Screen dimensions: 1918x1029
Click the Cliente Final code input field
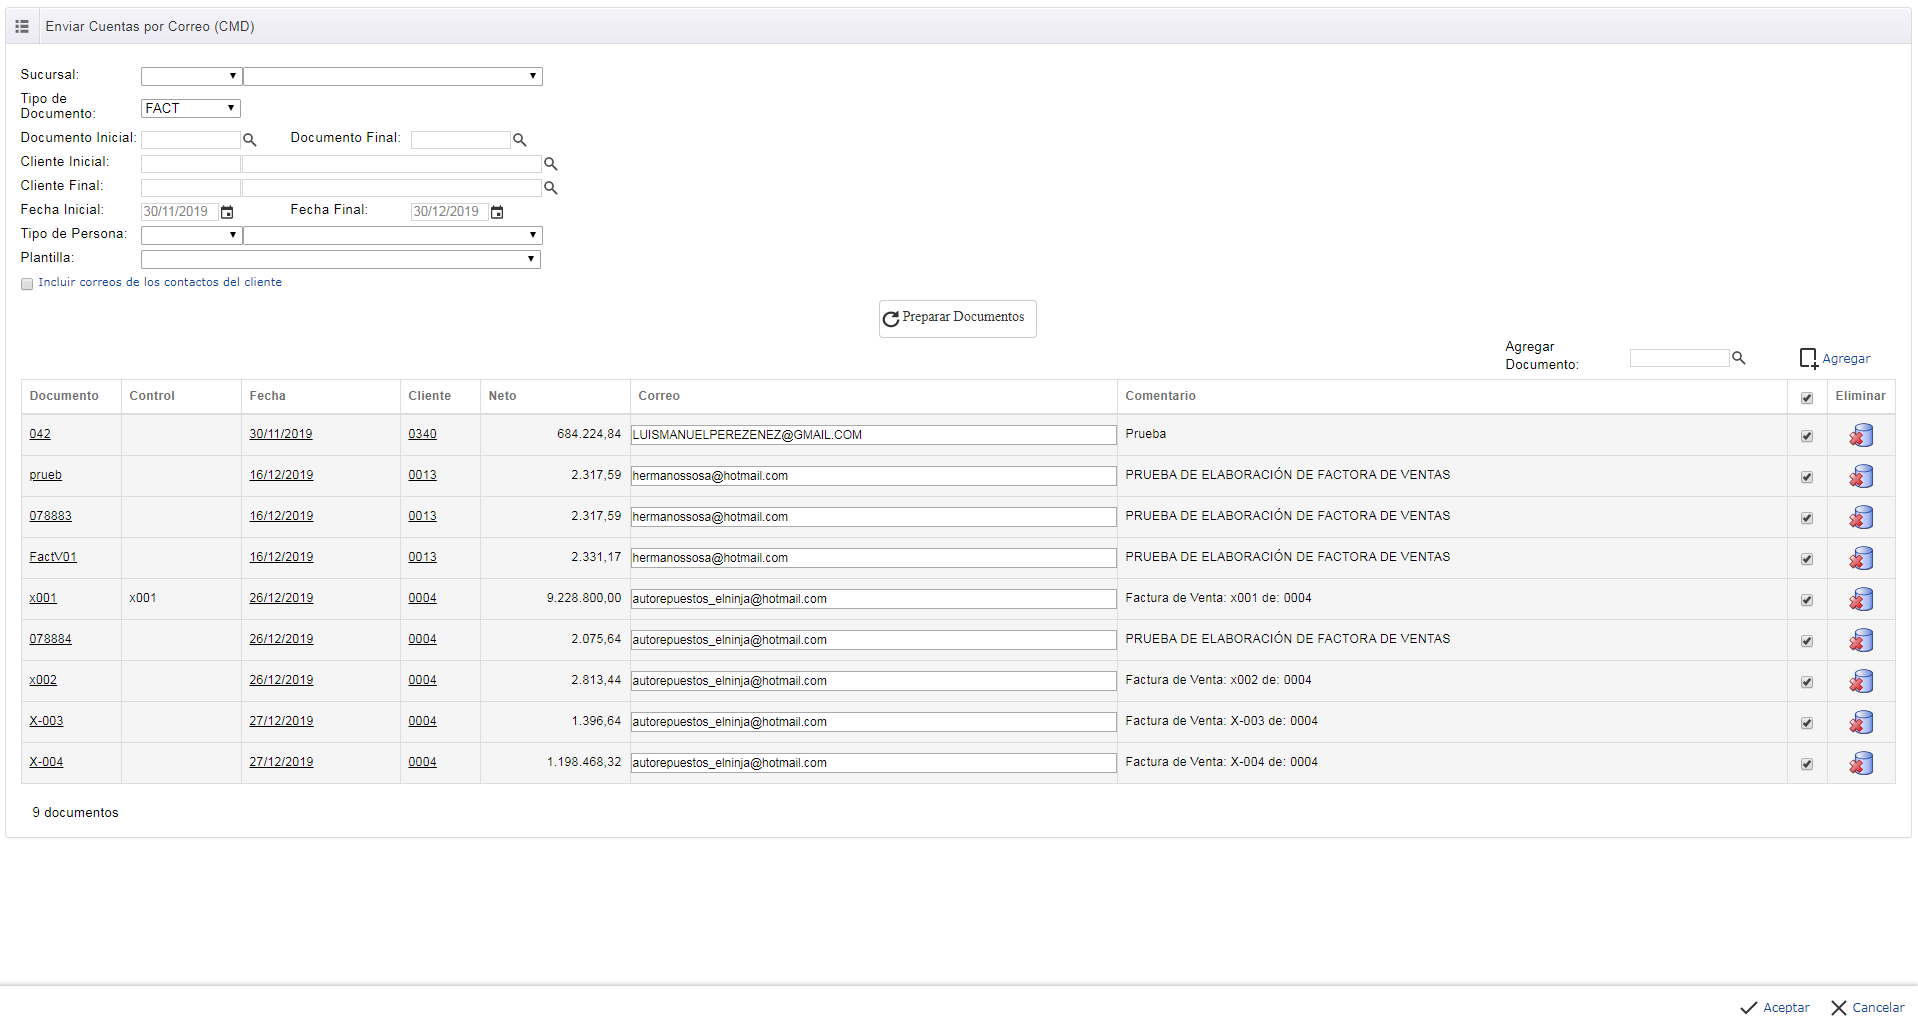pyautogui.click(x=191, y=188)
